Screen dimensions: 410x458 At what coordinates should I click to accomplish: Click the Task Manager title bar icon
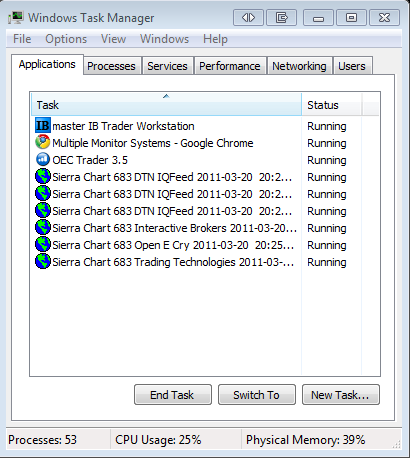(16, 17)
